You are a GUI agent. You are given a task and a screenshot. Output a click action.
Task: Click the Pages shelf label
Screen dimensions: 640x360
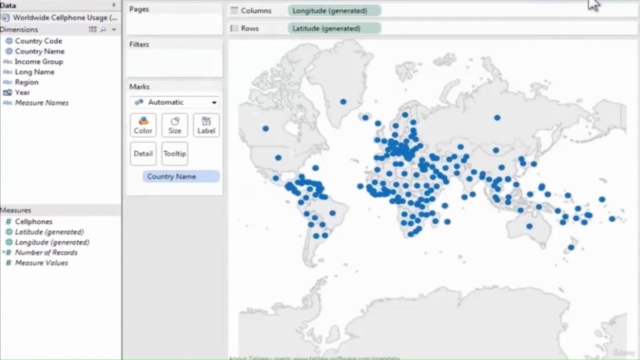click(139, 9)
